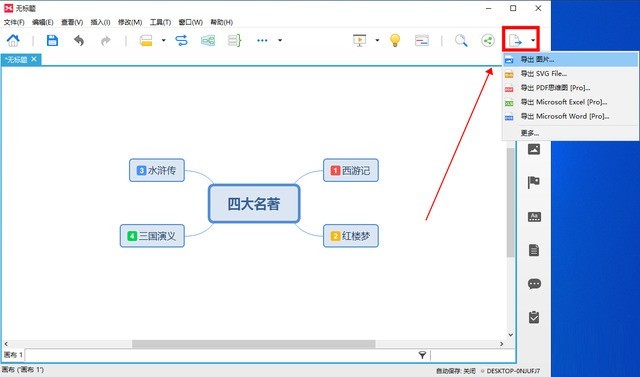The image size is (640, 377).
Task: Choose 导出 SVG File... option
Action: point(570,74)
